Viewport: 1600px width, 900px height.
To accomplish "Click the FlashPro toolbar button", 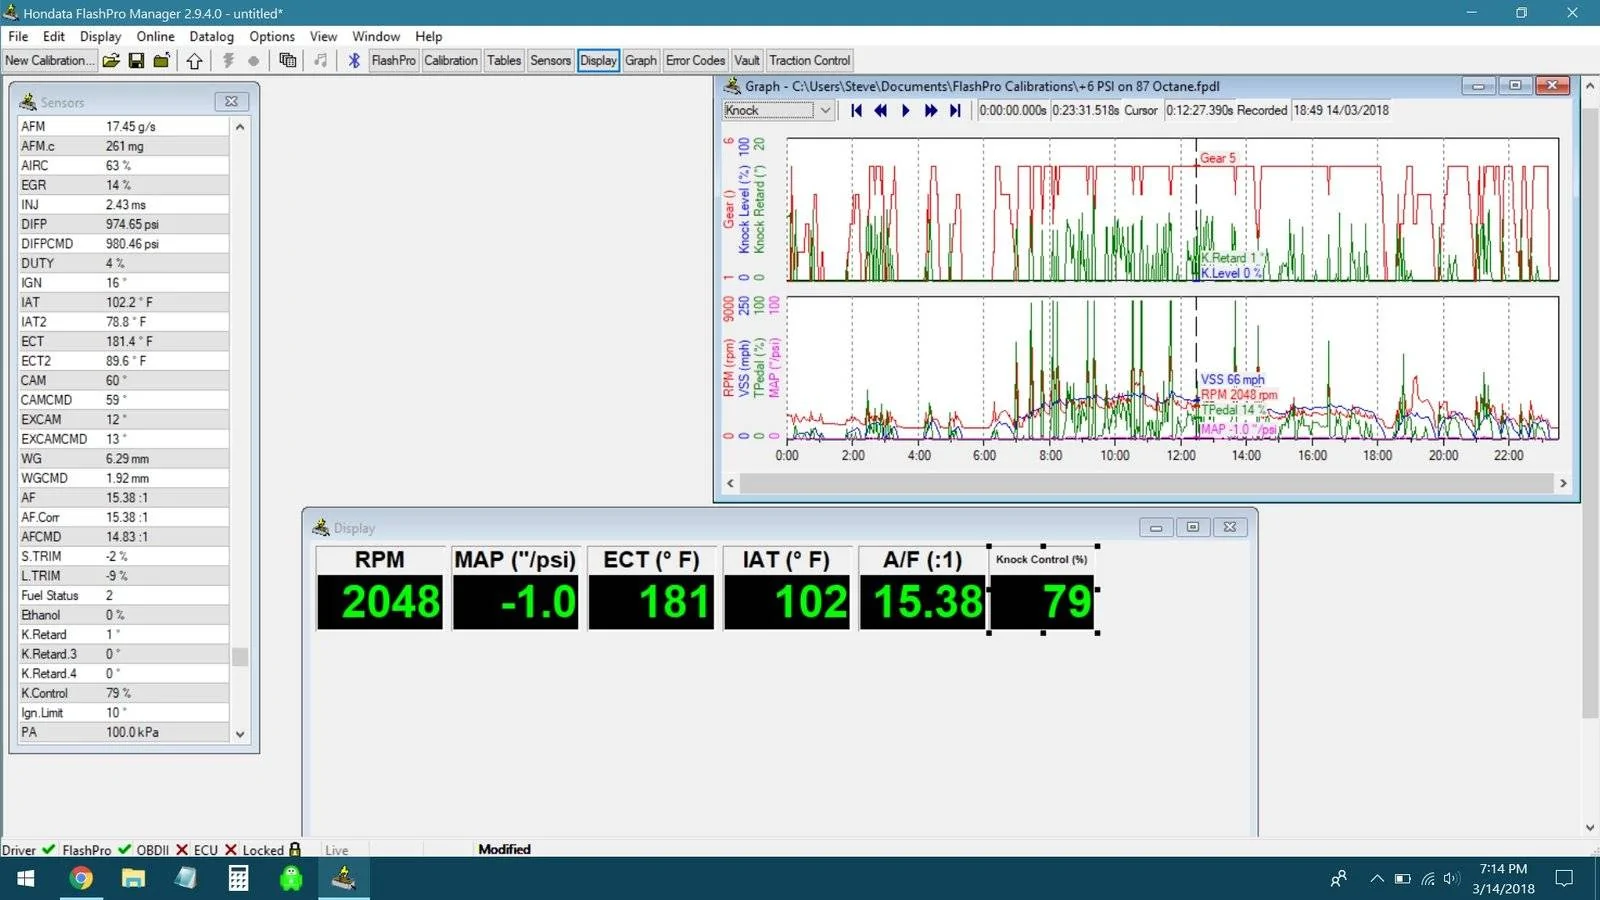I will tap(393, 61).
